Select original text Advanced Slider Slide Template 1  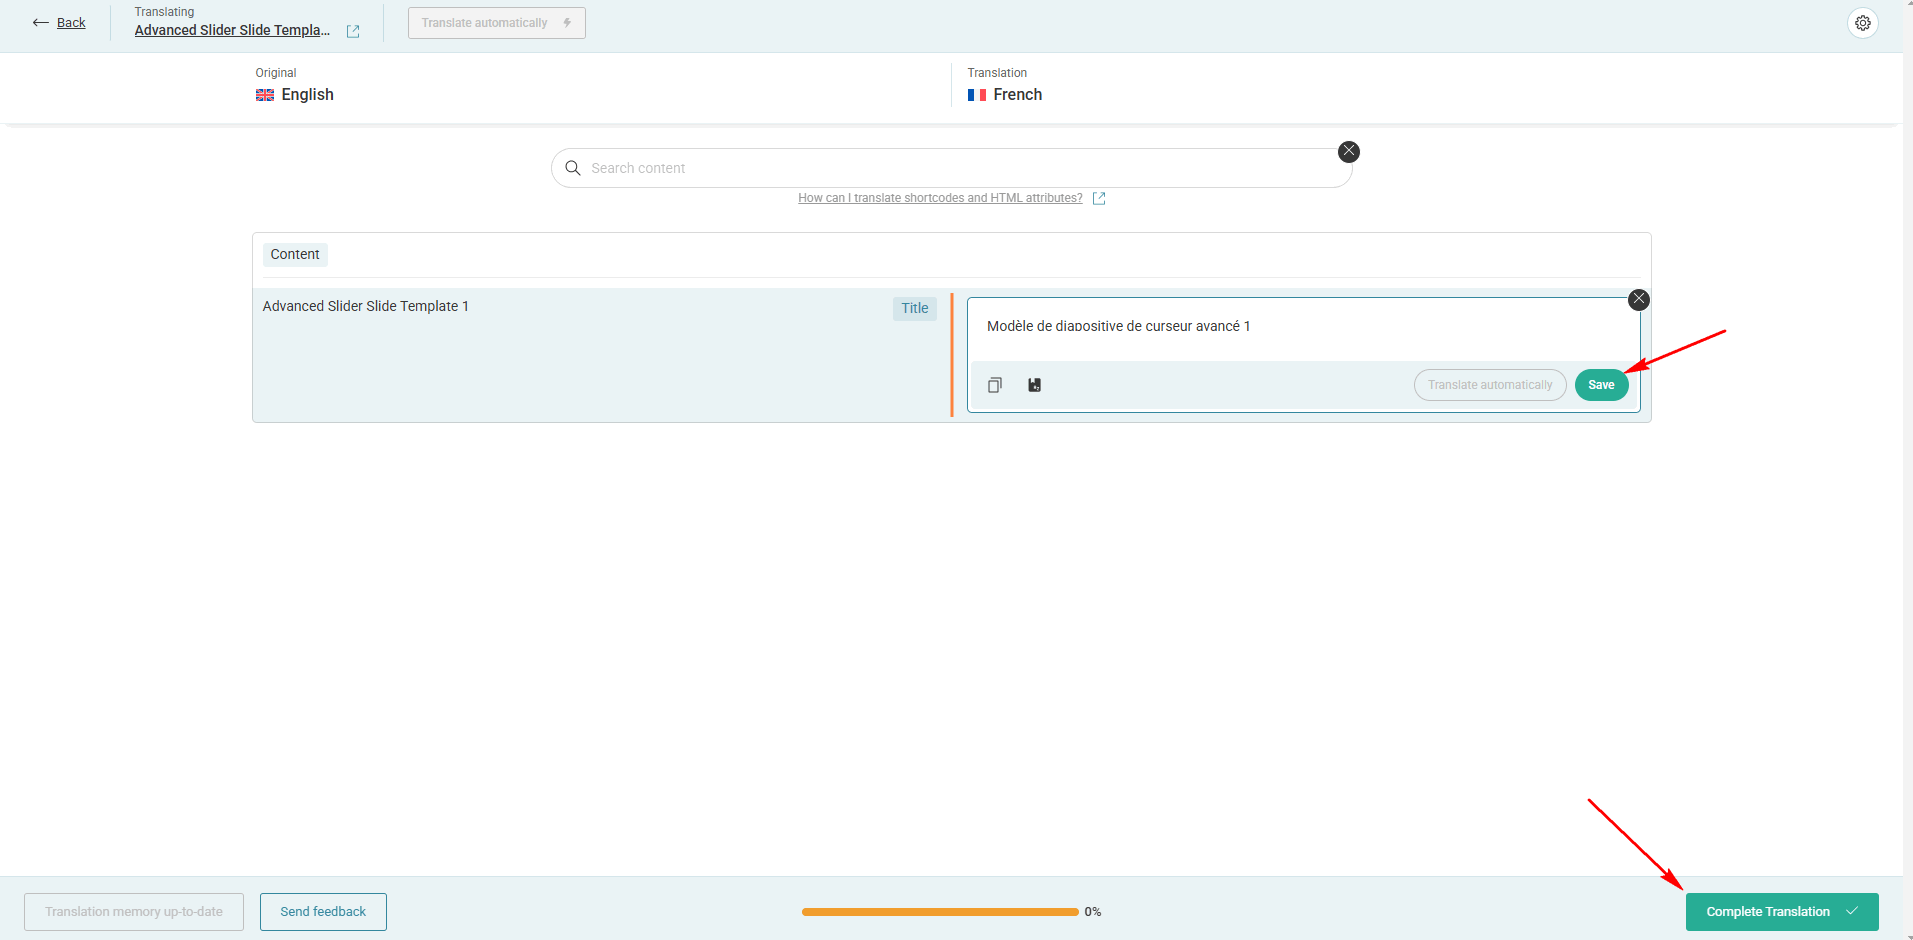coord(366,306)
